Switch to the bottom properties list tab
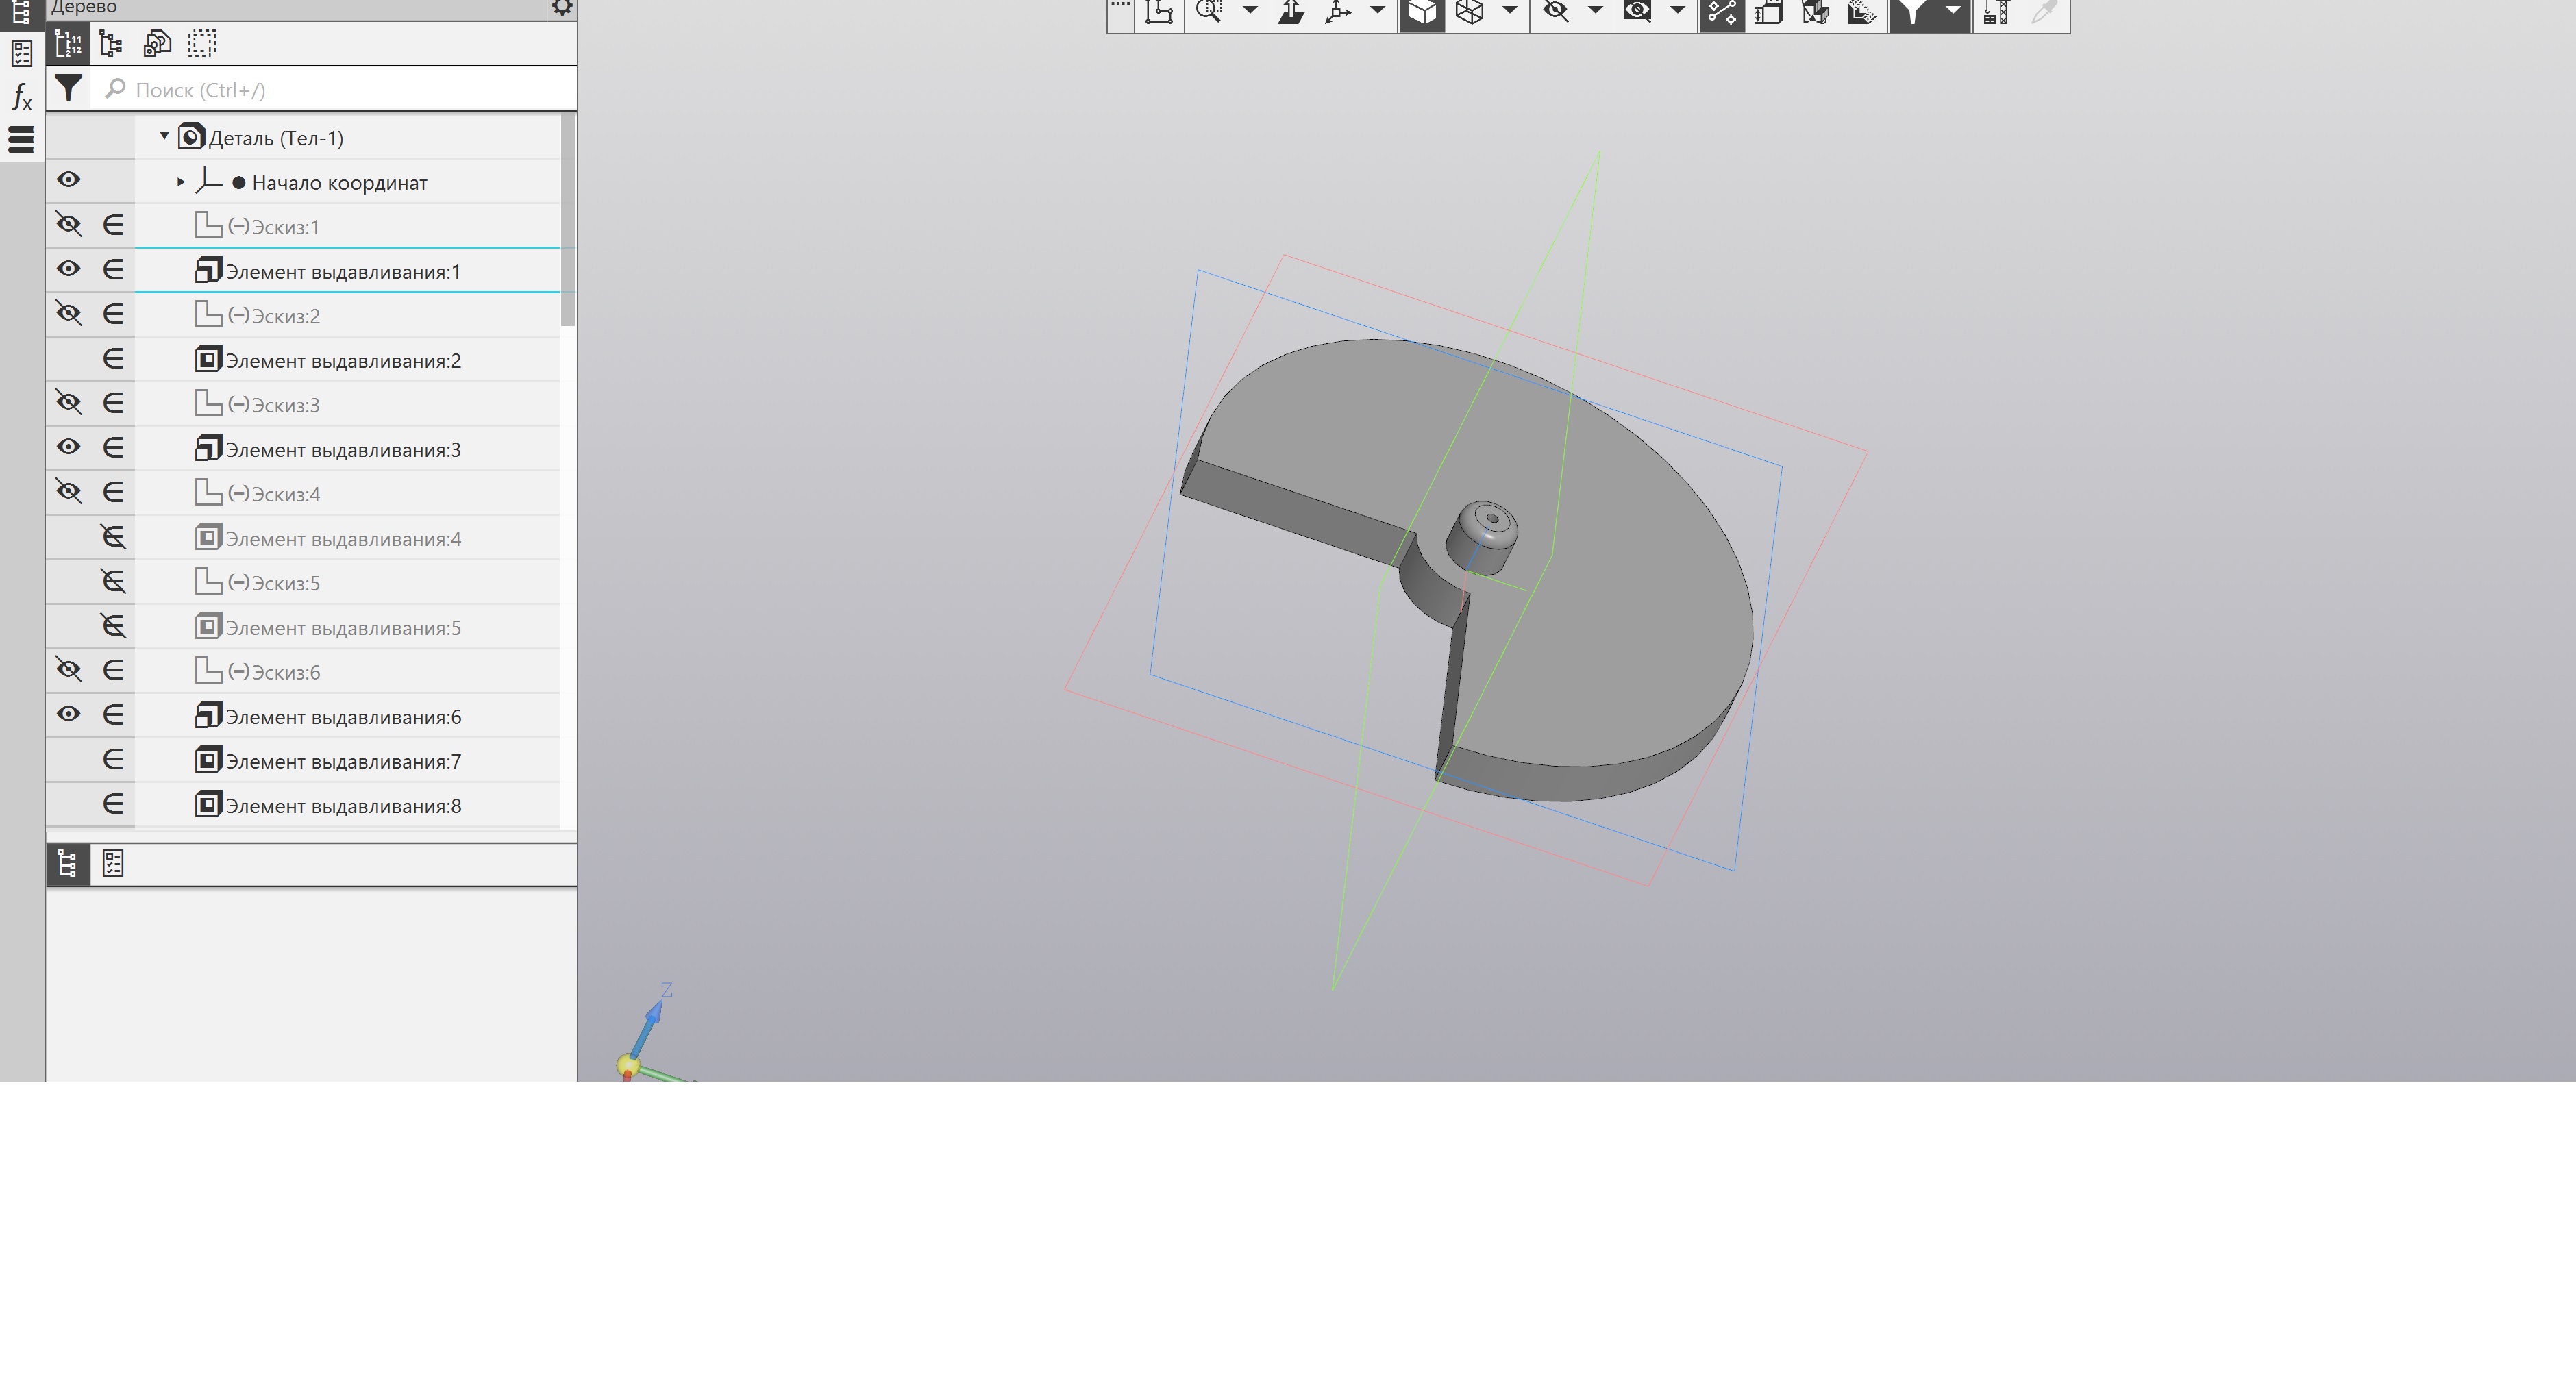 click(113, 864)
